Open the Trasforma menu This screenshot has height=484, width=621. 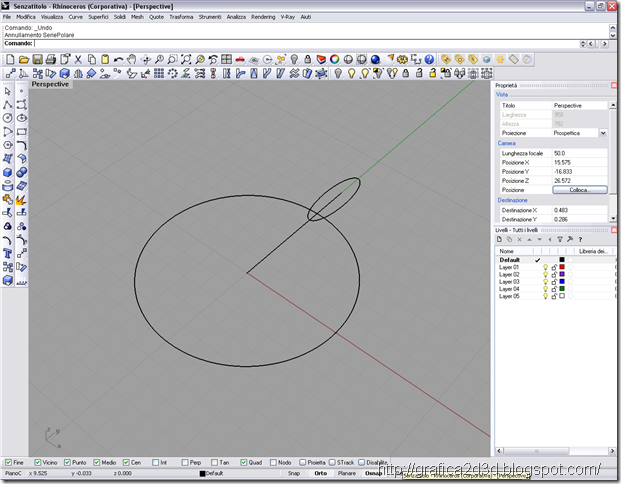[x=181, y=17]
